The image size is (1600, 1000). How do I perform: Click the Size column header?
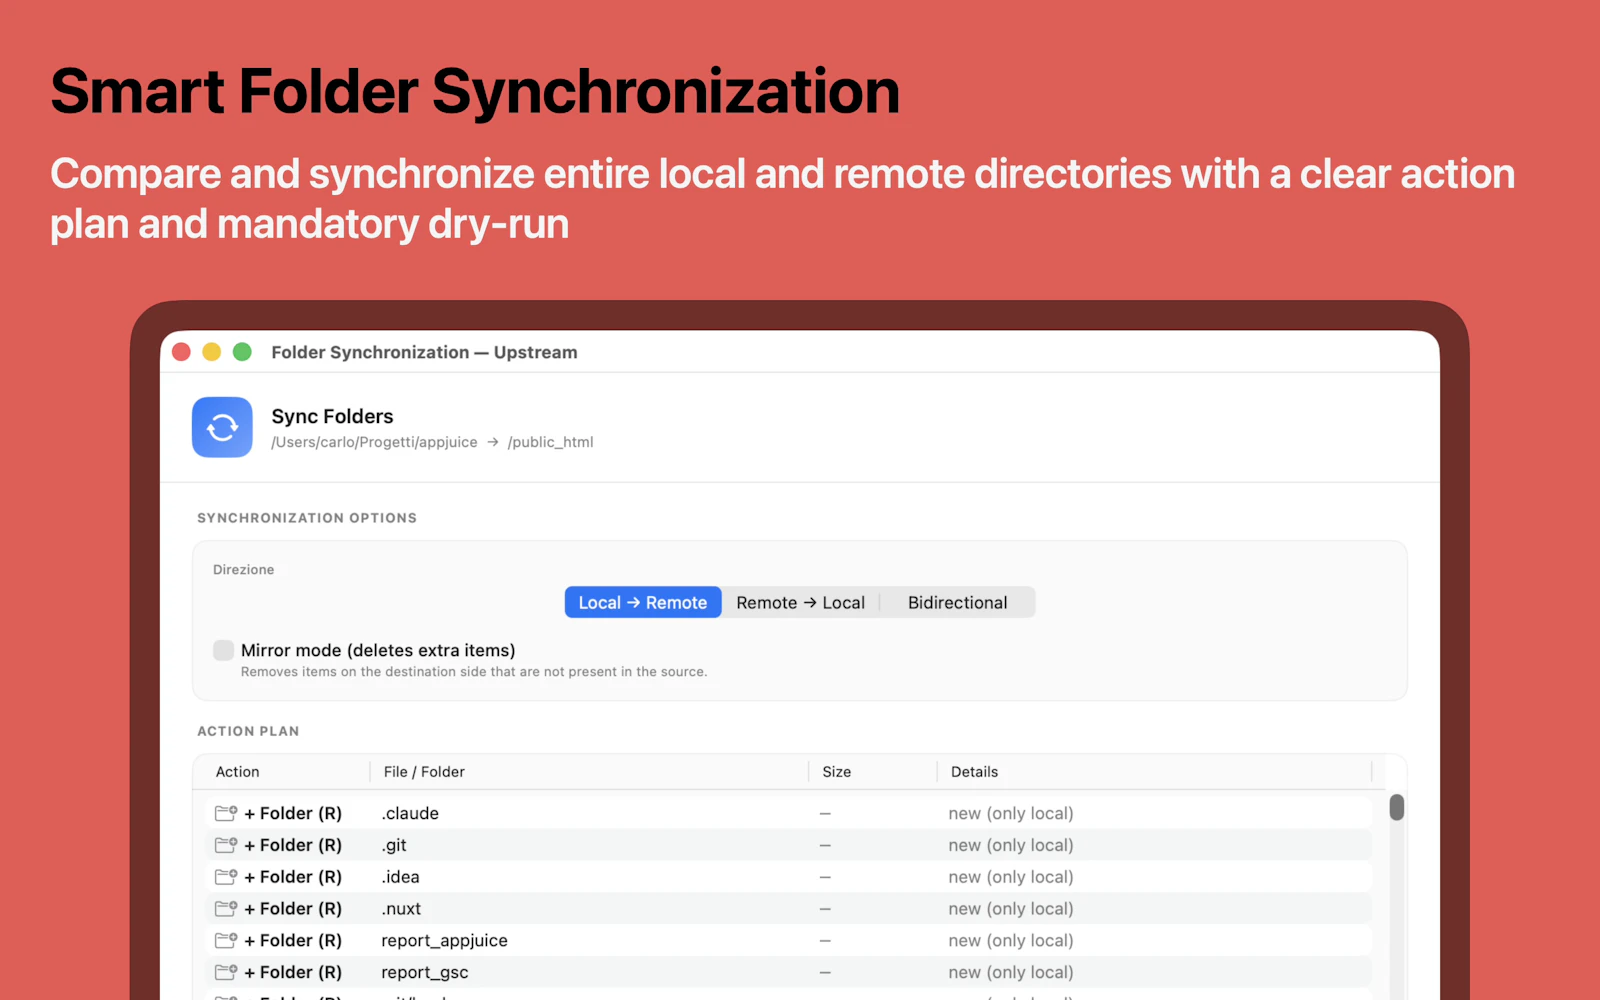(837, 772)
